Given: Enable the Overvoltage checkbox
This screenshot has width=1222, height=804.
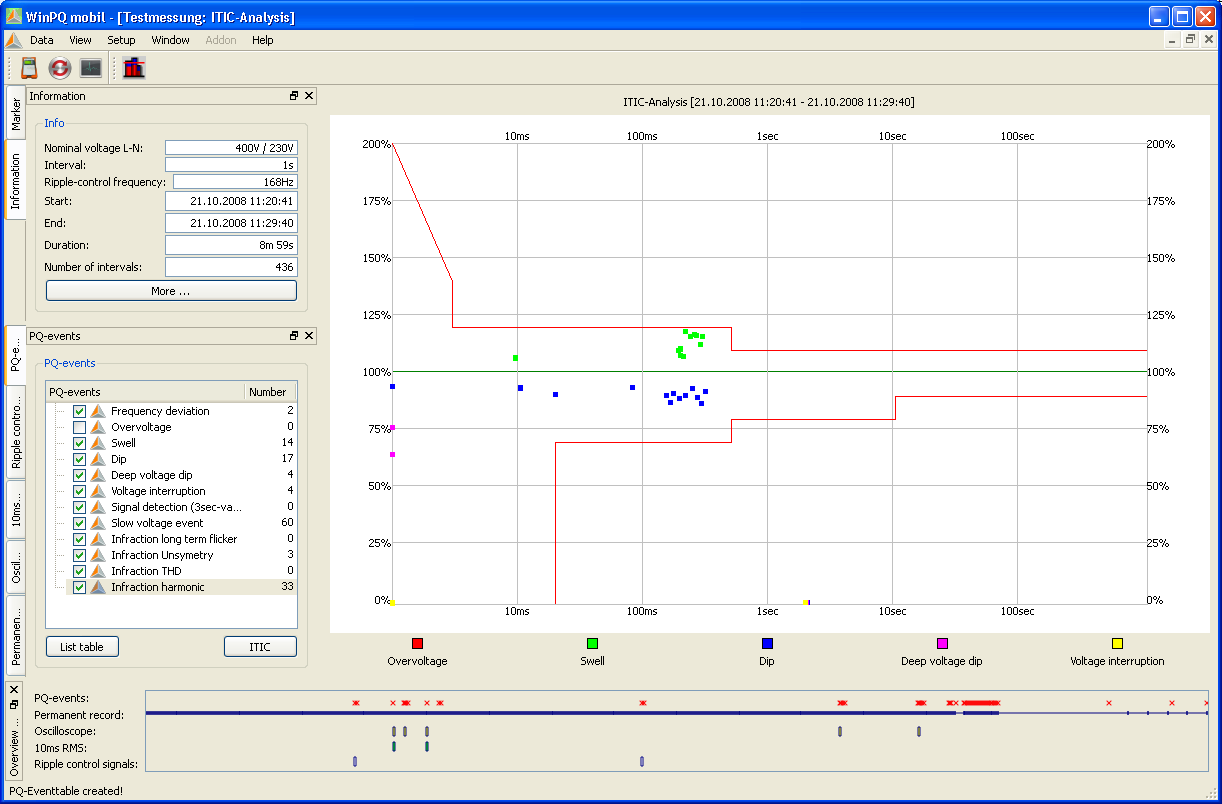Looking at the screenshot, I should pos(79,427).
